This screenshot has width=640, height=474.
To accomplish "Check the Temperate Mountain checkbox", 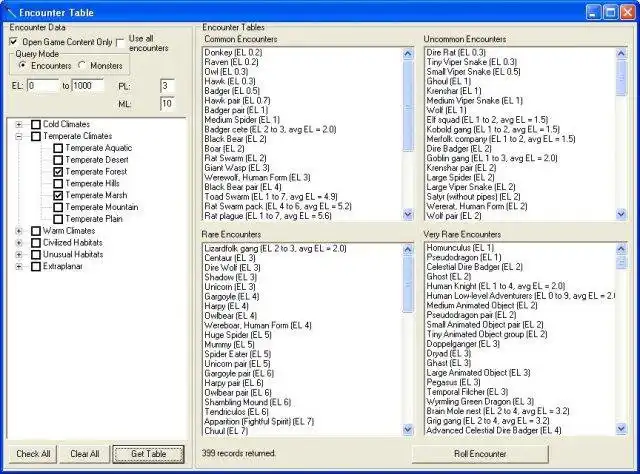I will click(58, 207).
